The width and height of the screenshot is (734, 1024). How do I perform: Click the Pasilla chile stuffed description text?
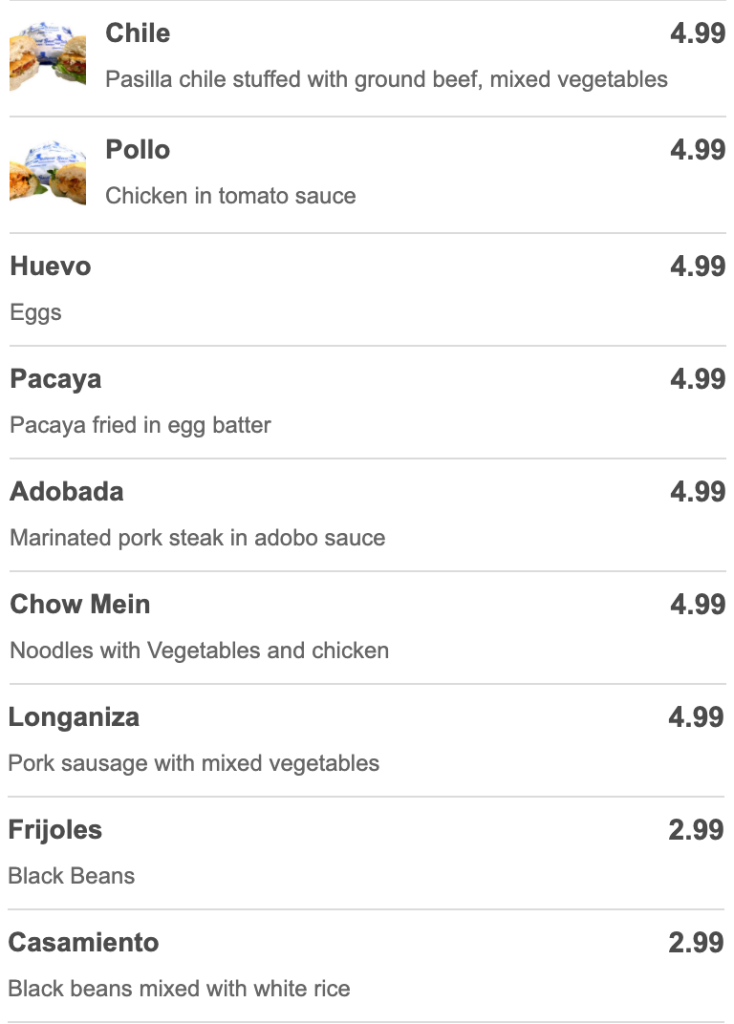[x=387, y=80]
